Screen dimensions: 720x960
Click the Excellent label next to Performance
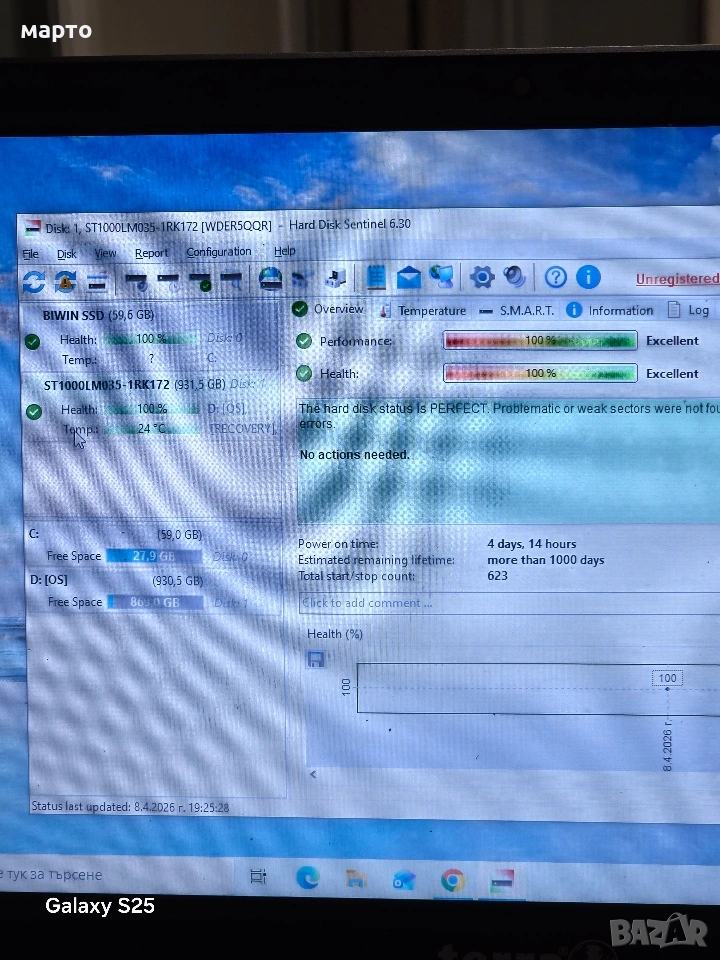click(x=672, y=340)
